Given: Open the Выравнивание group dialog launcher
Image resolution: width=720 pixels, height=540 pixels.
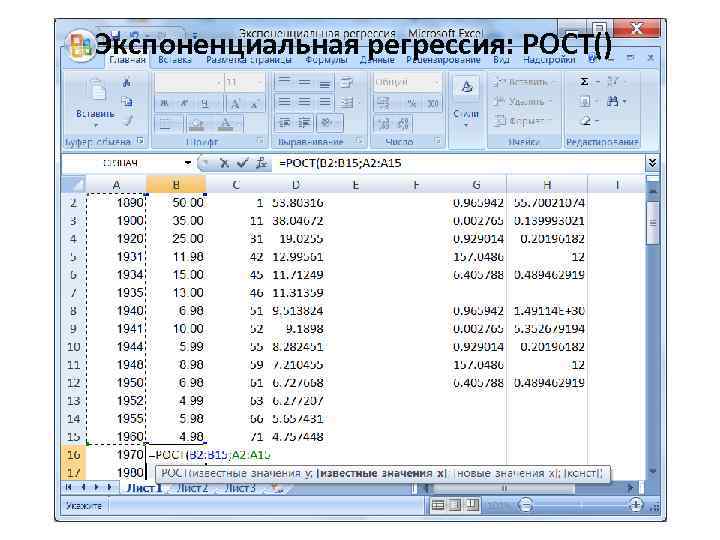Looking at the screenshot, I should coord(359,141).
